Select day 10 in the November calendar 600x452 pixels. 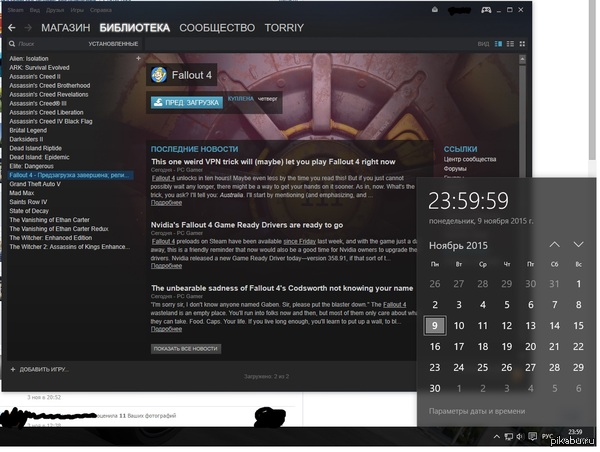[x=459, y=326]
